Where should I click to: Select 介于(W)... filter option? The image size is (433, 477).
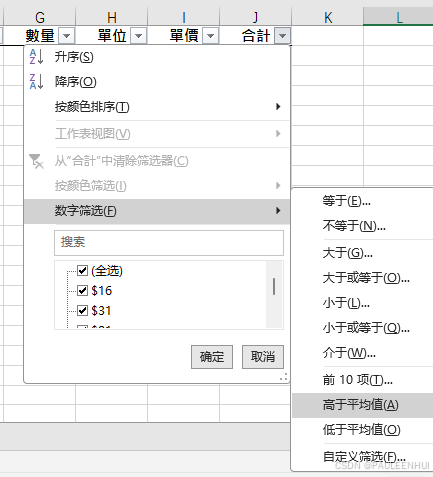[x=362, y=353]
